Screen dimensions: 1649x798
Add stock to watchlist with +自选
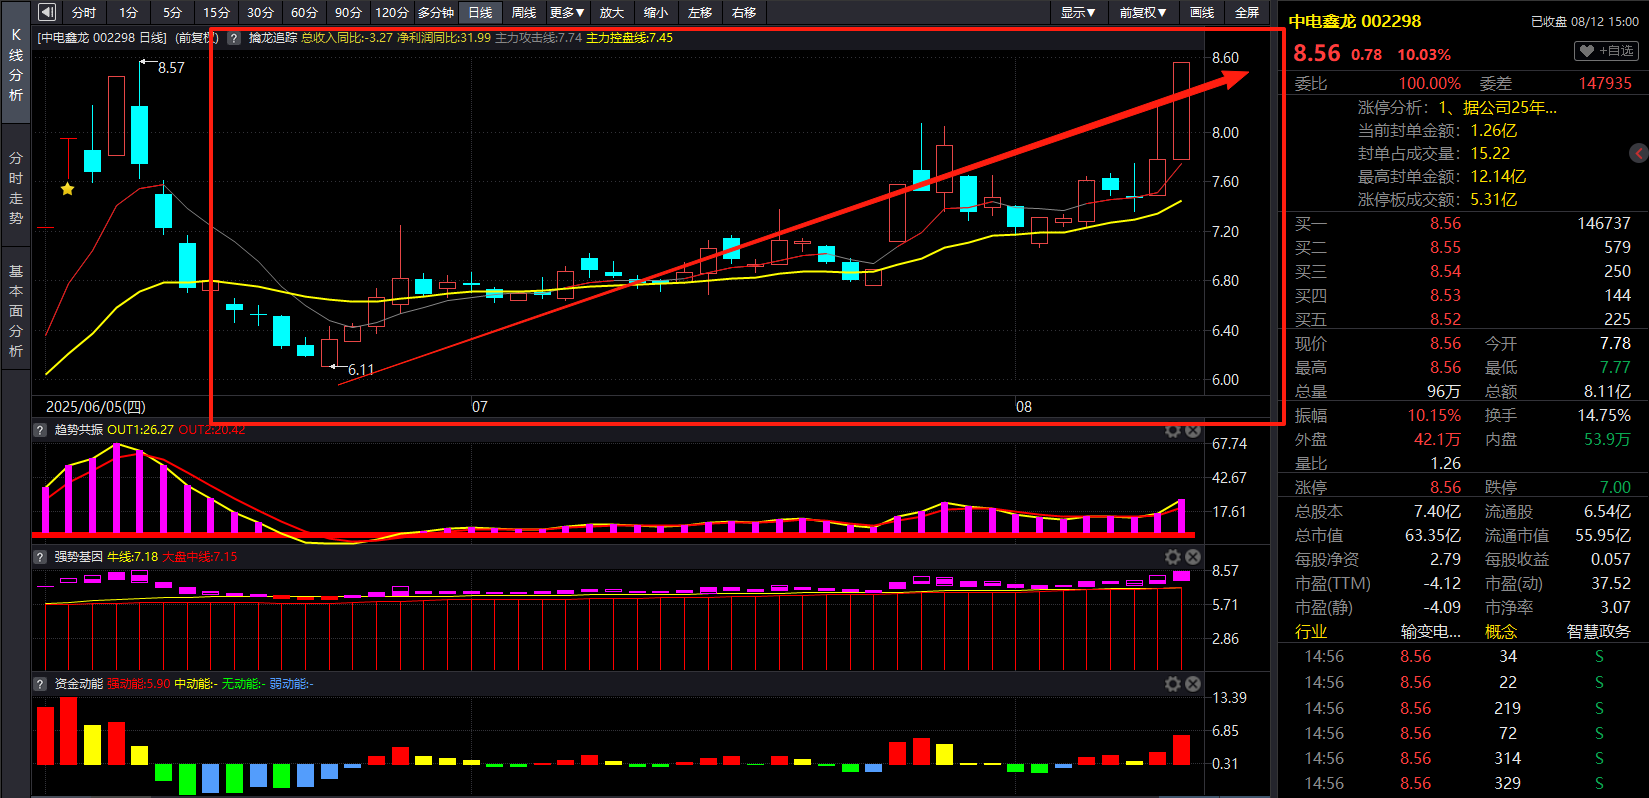point(1606,51)
